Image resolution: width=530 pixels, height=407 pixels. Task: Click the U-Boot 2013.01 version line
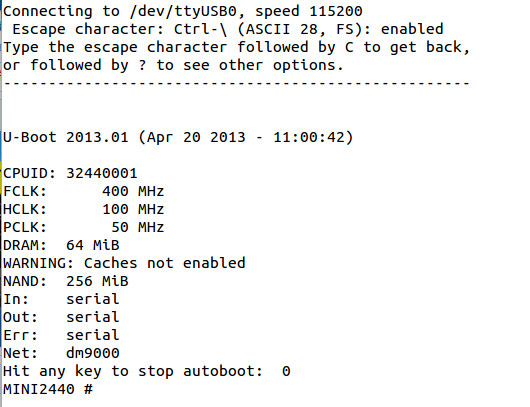[x=178, y=137]
